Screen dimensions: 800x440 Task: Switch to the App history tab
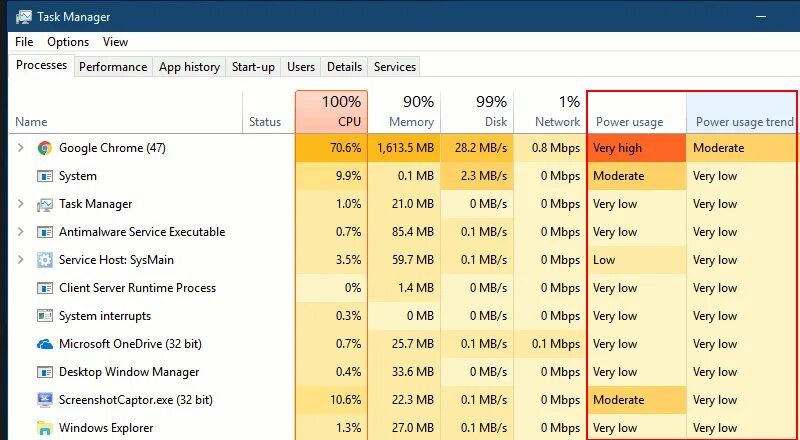pos(189,67)
